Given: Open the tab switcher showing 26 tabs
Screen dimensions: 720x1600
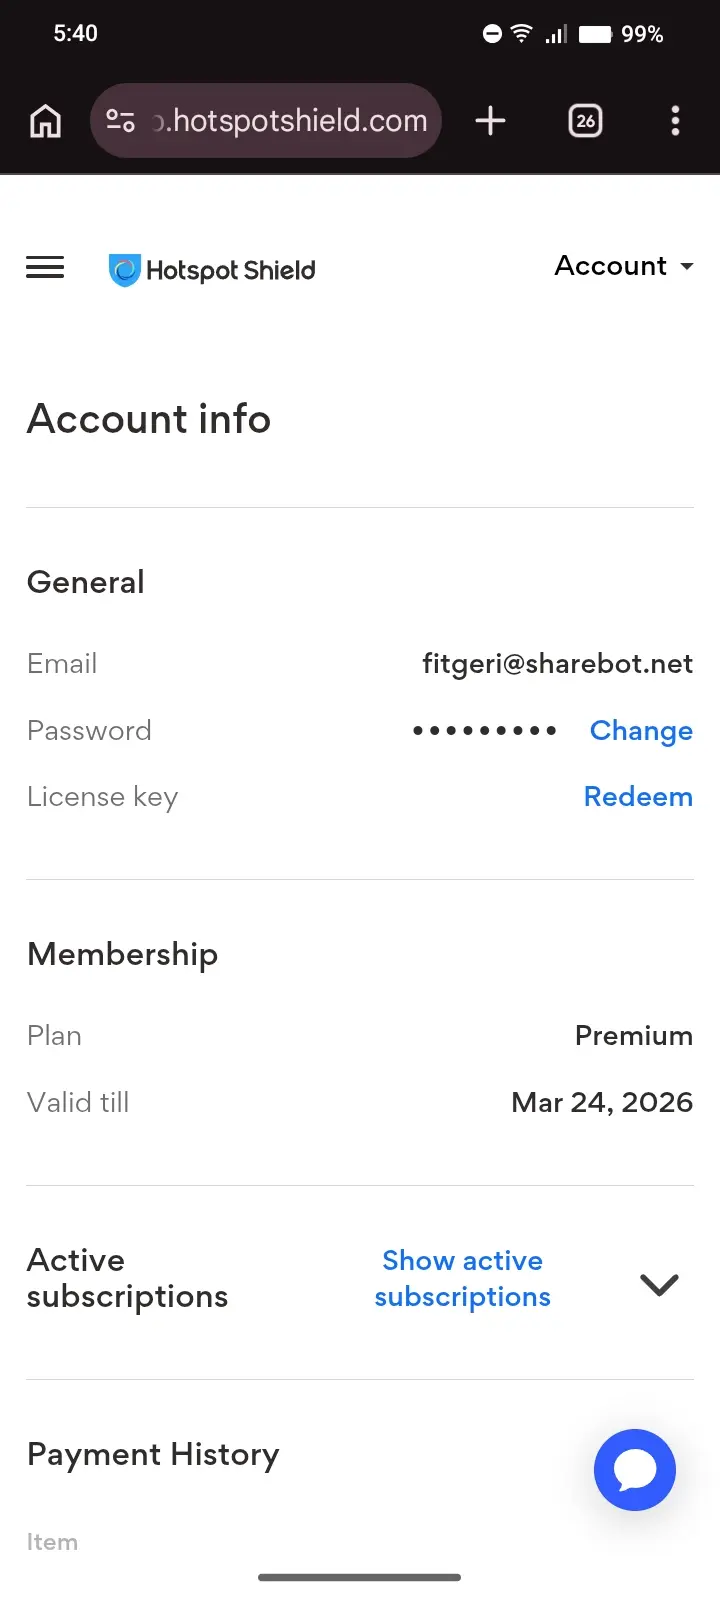Looking at the screenshot, I should point(585,121).
